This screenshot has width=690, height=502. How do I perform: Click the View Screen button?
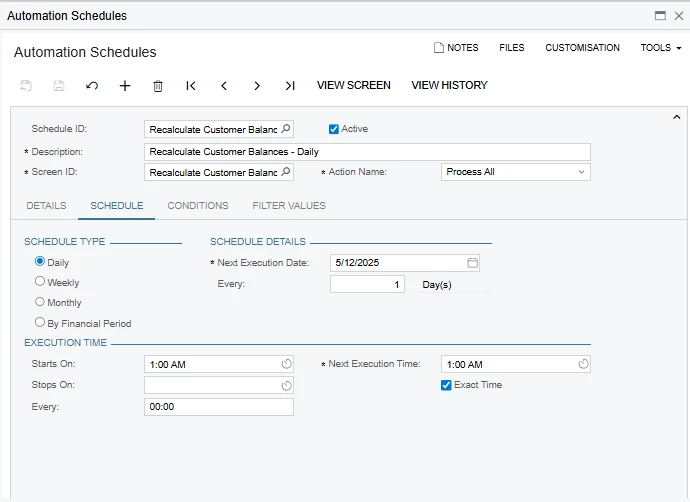354,85
